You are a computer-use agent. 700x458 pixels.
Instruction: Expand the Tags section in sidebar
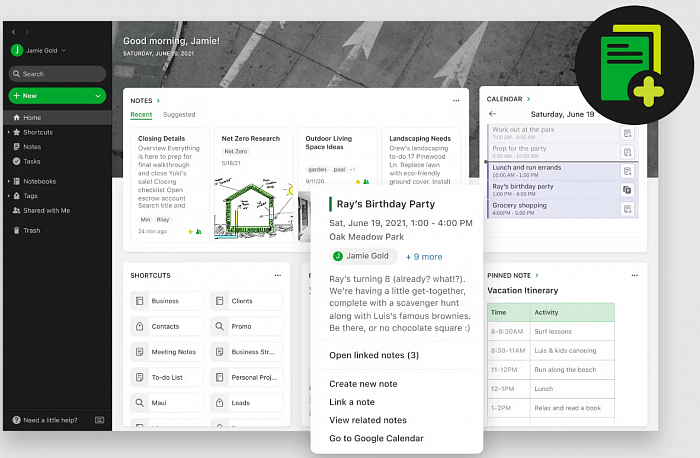tap(9, 196)
